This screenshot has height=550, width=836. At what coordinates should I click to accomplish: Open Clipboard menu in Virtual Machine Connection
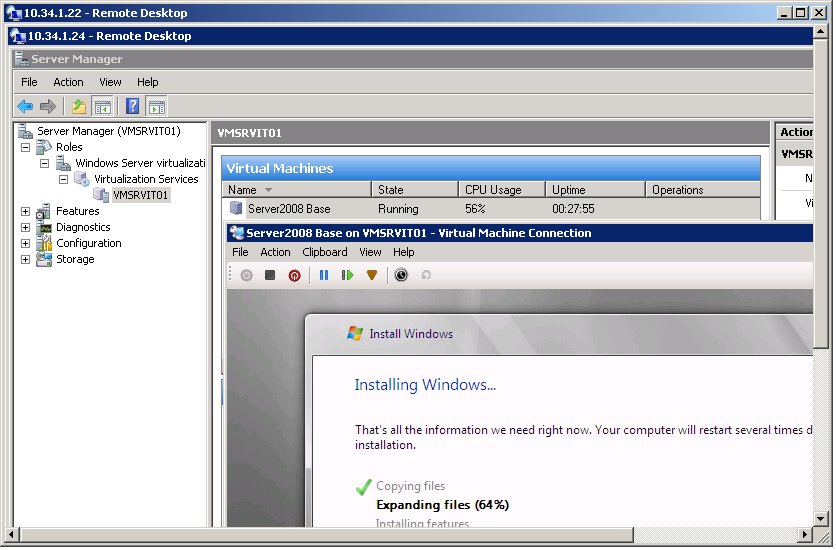click(x=324, y=252)
